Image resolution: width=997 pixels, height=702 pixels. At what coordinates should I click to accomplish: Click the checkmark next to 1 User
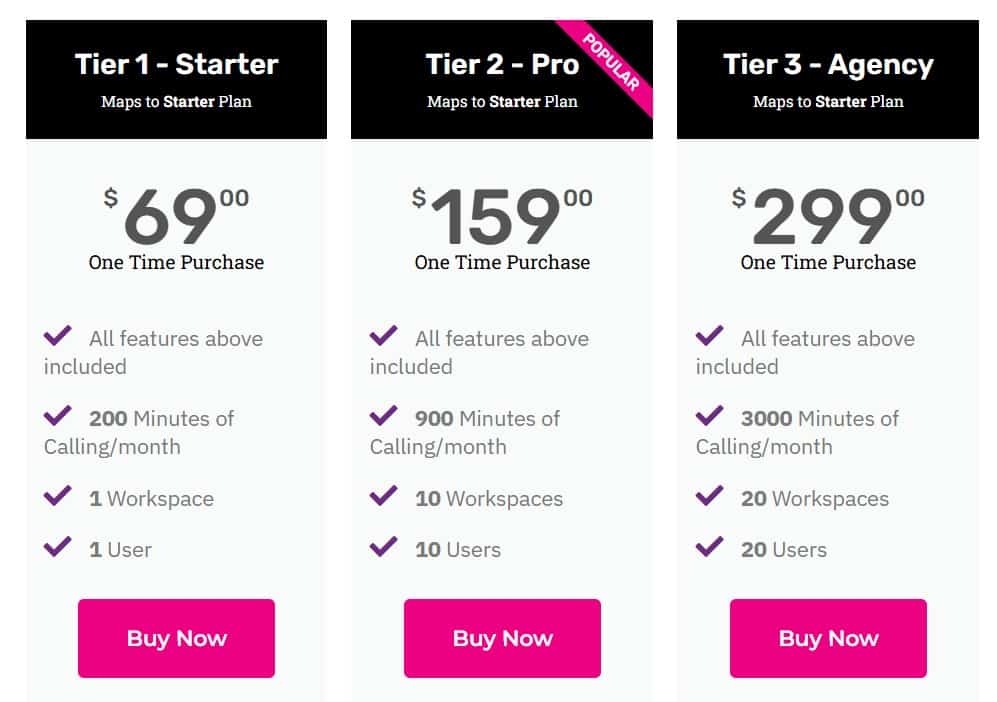click(61, 545)
